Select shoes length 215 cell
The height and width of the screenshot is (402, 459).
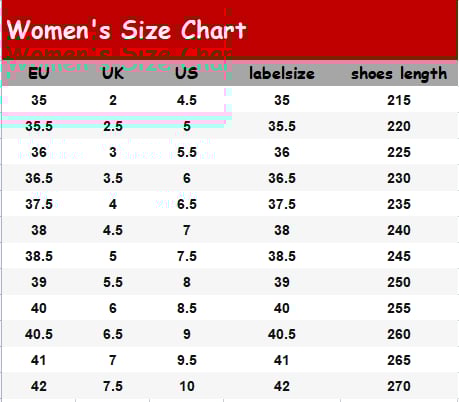399,100
